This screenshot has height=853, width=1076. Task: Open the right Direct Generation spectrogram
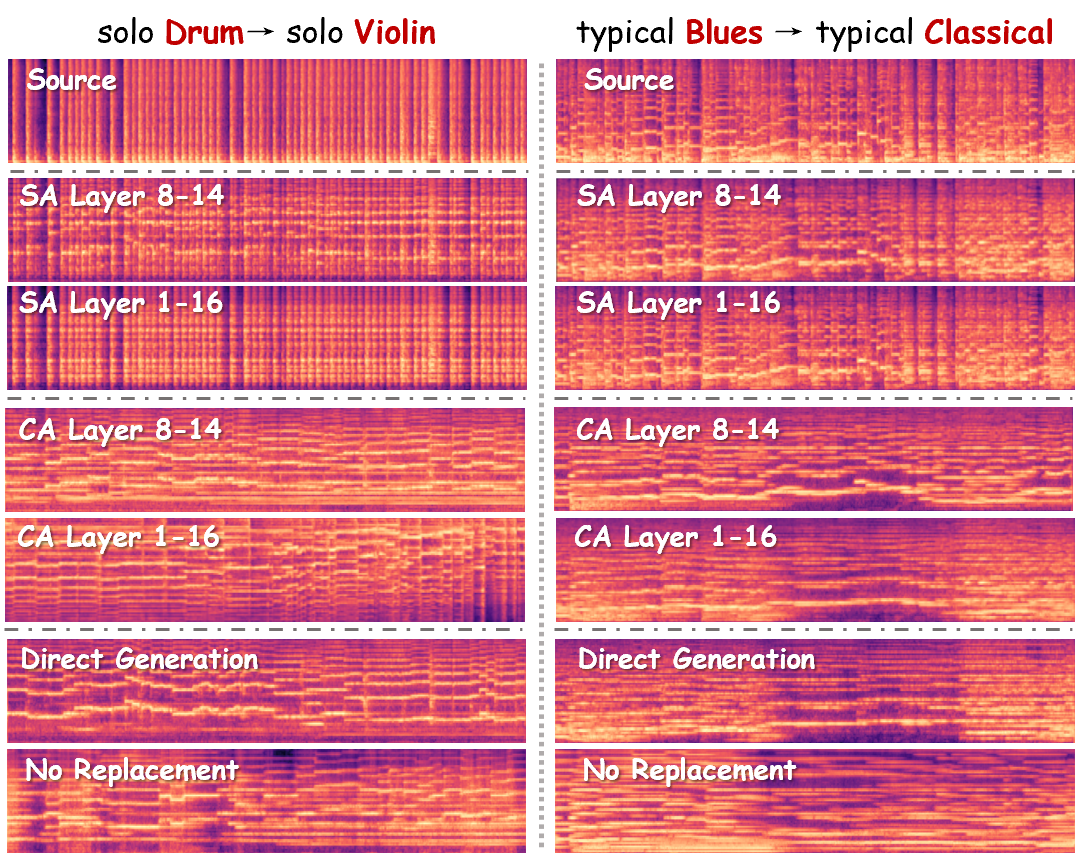[x=815, y=691]
